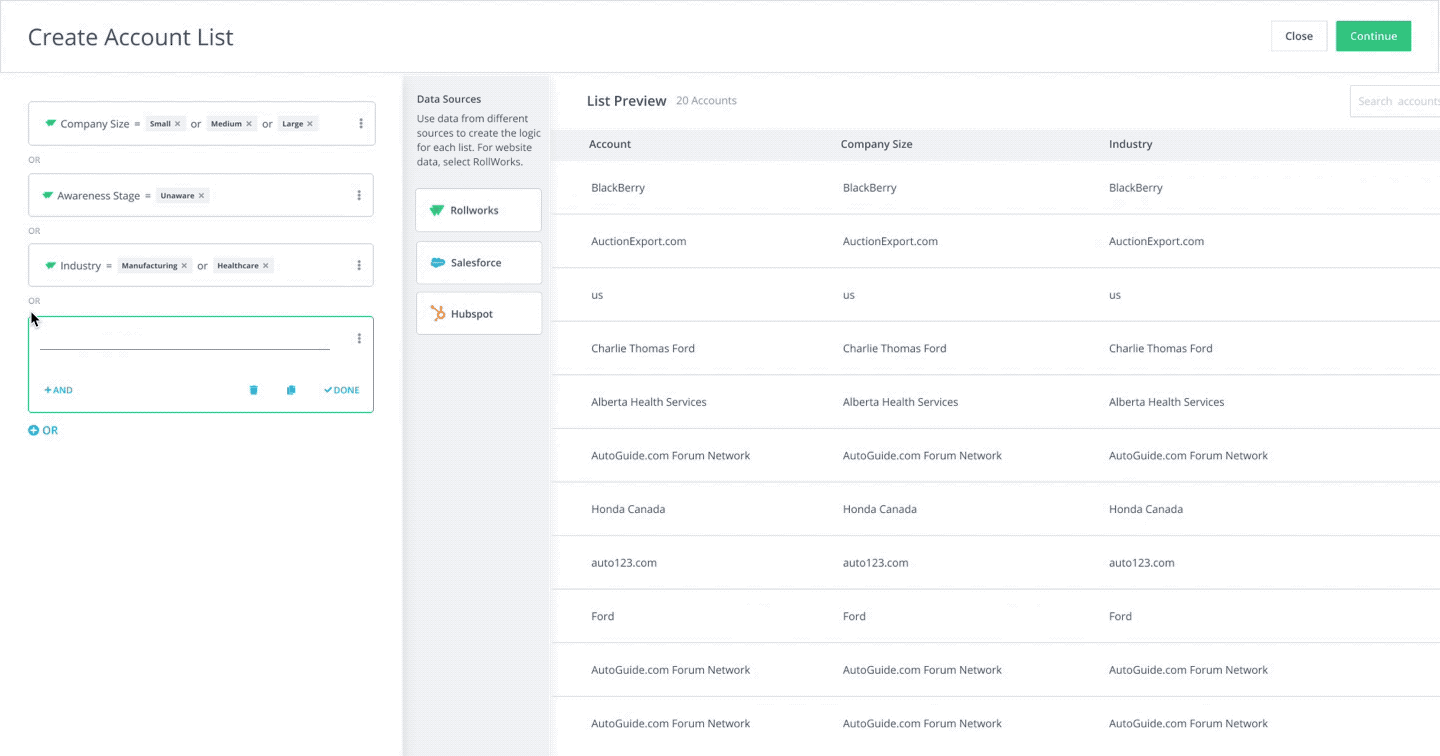1440x756 pixels.
Task: Remove the Healthcare industry tag
Action: pos(265,266)
